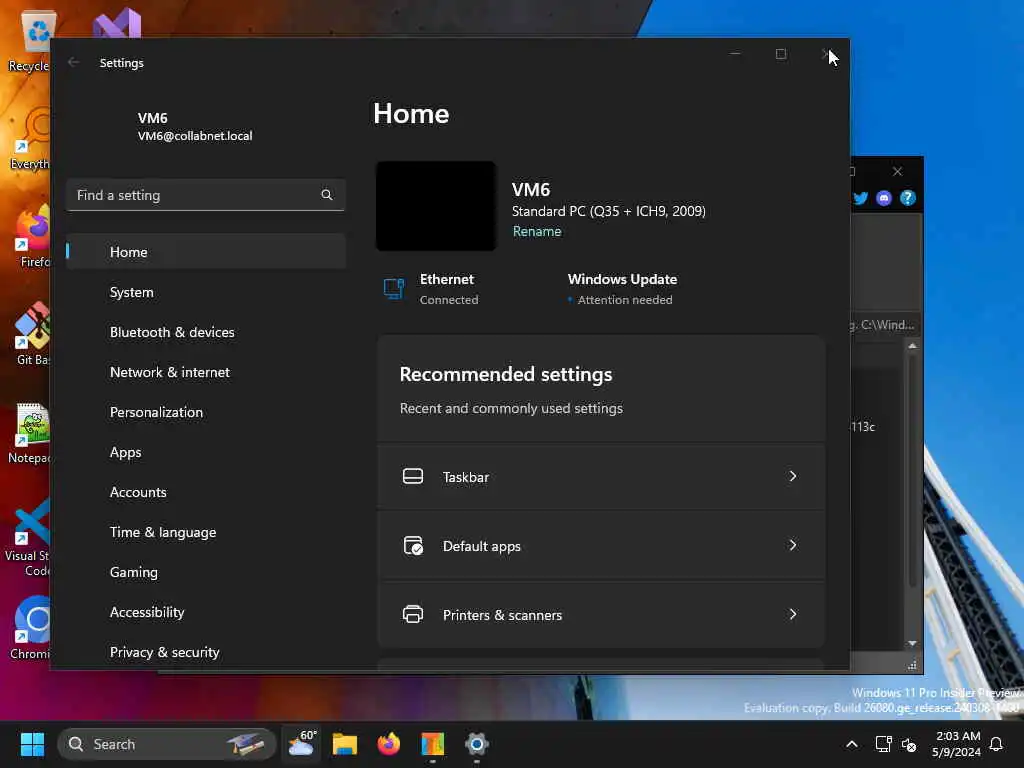The width and height of the screenshot is (1024, 768).
Task: Open the colorful tiles app on taskbar
Action: click(432, 744)
